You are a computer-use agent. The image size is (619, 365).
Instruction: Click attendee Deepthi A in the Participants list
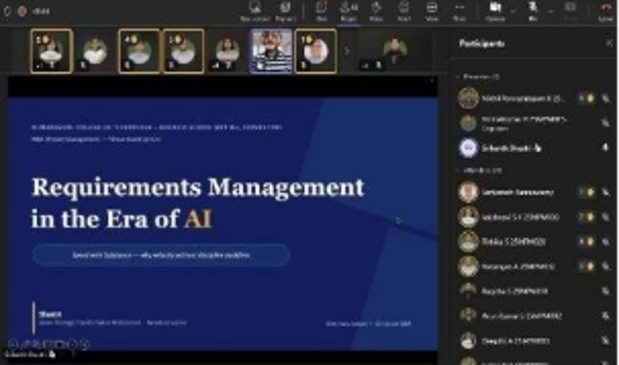[x=515, y=341]
